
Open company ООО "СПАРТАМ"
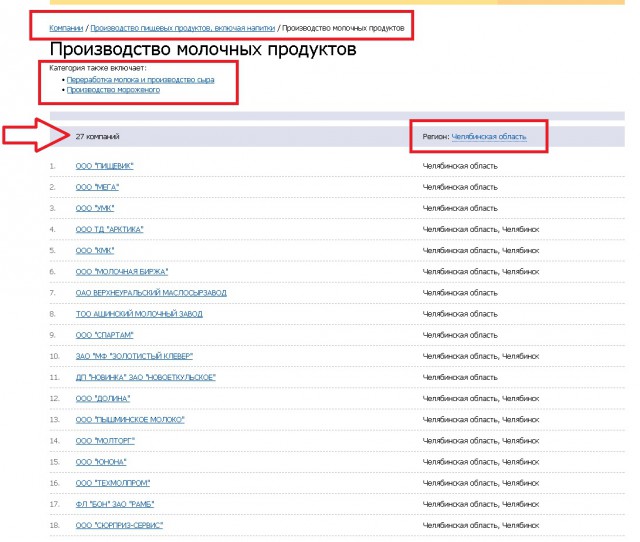[104, 335]
